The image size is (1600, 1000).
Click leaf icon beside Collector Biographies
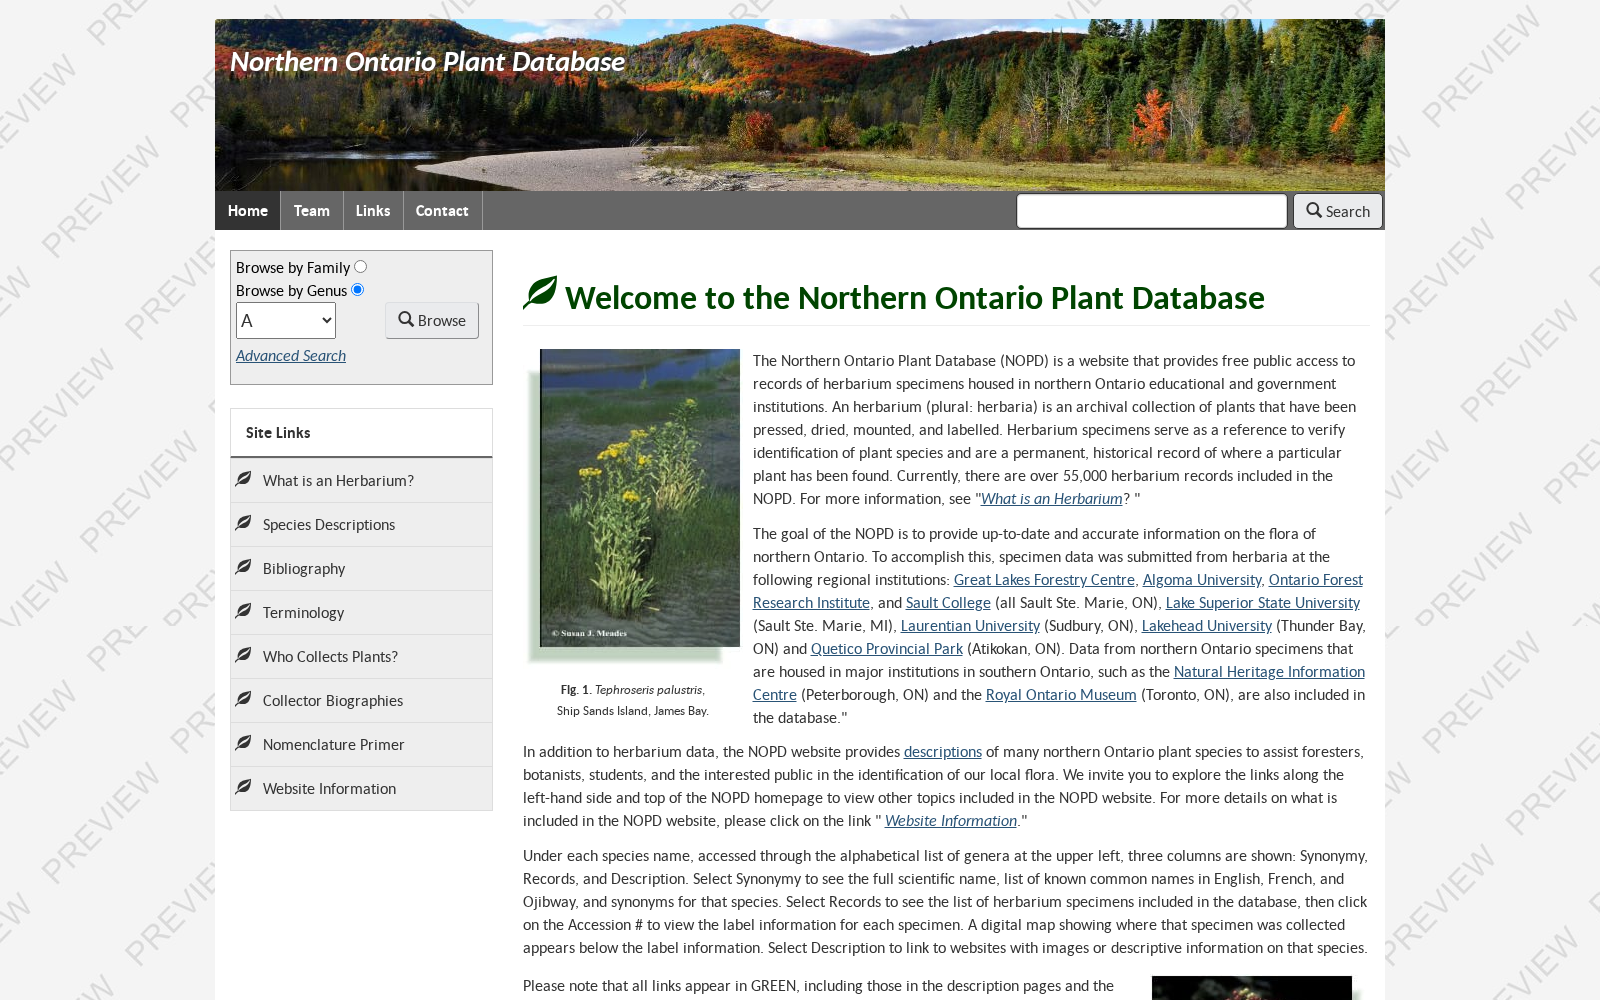point(243,699)
